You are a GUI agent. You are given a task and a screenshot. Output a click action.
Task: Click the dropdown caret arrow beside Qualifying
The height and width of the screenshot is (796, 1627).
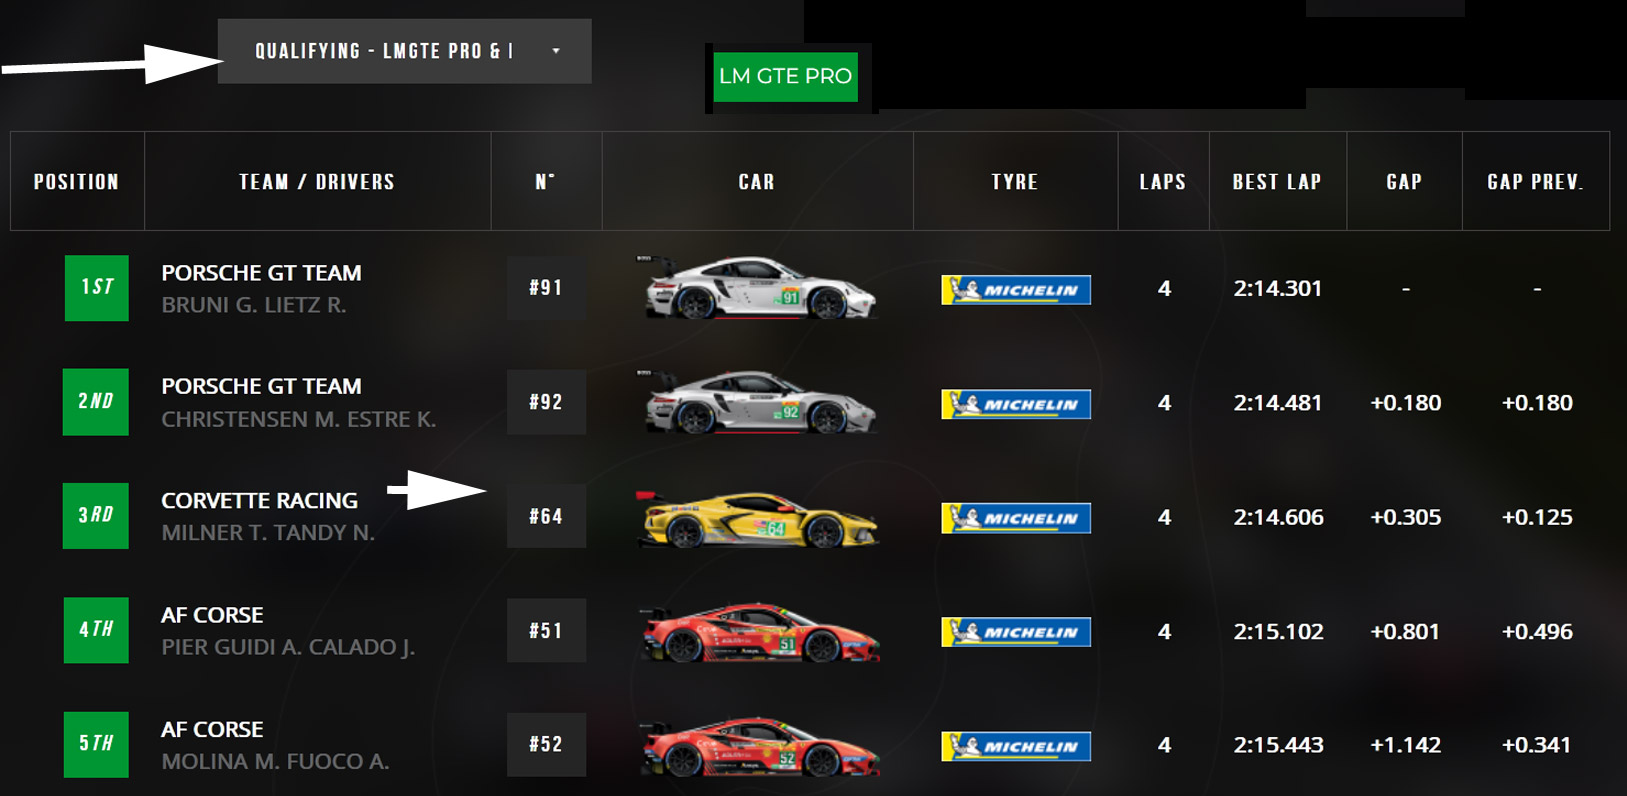[556, 51]
